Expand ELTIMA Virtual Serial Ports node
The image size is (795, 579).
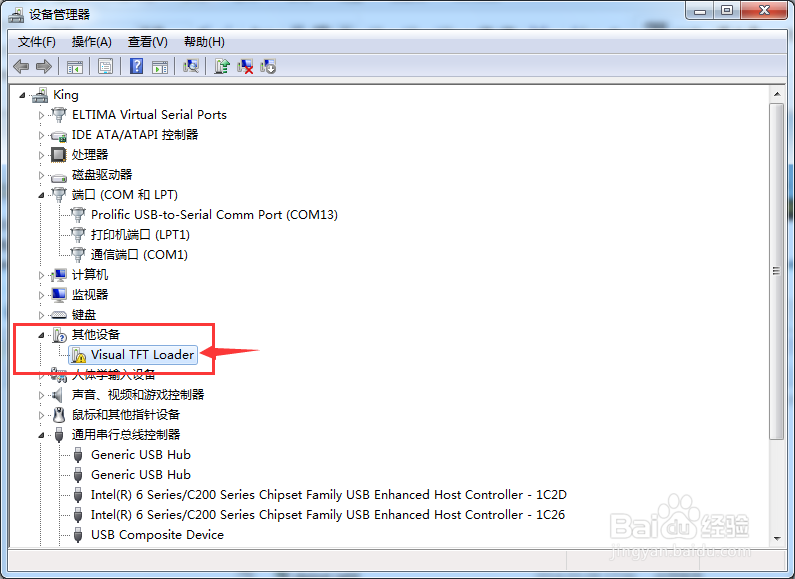pyautogui.click(x=41, y=115)
